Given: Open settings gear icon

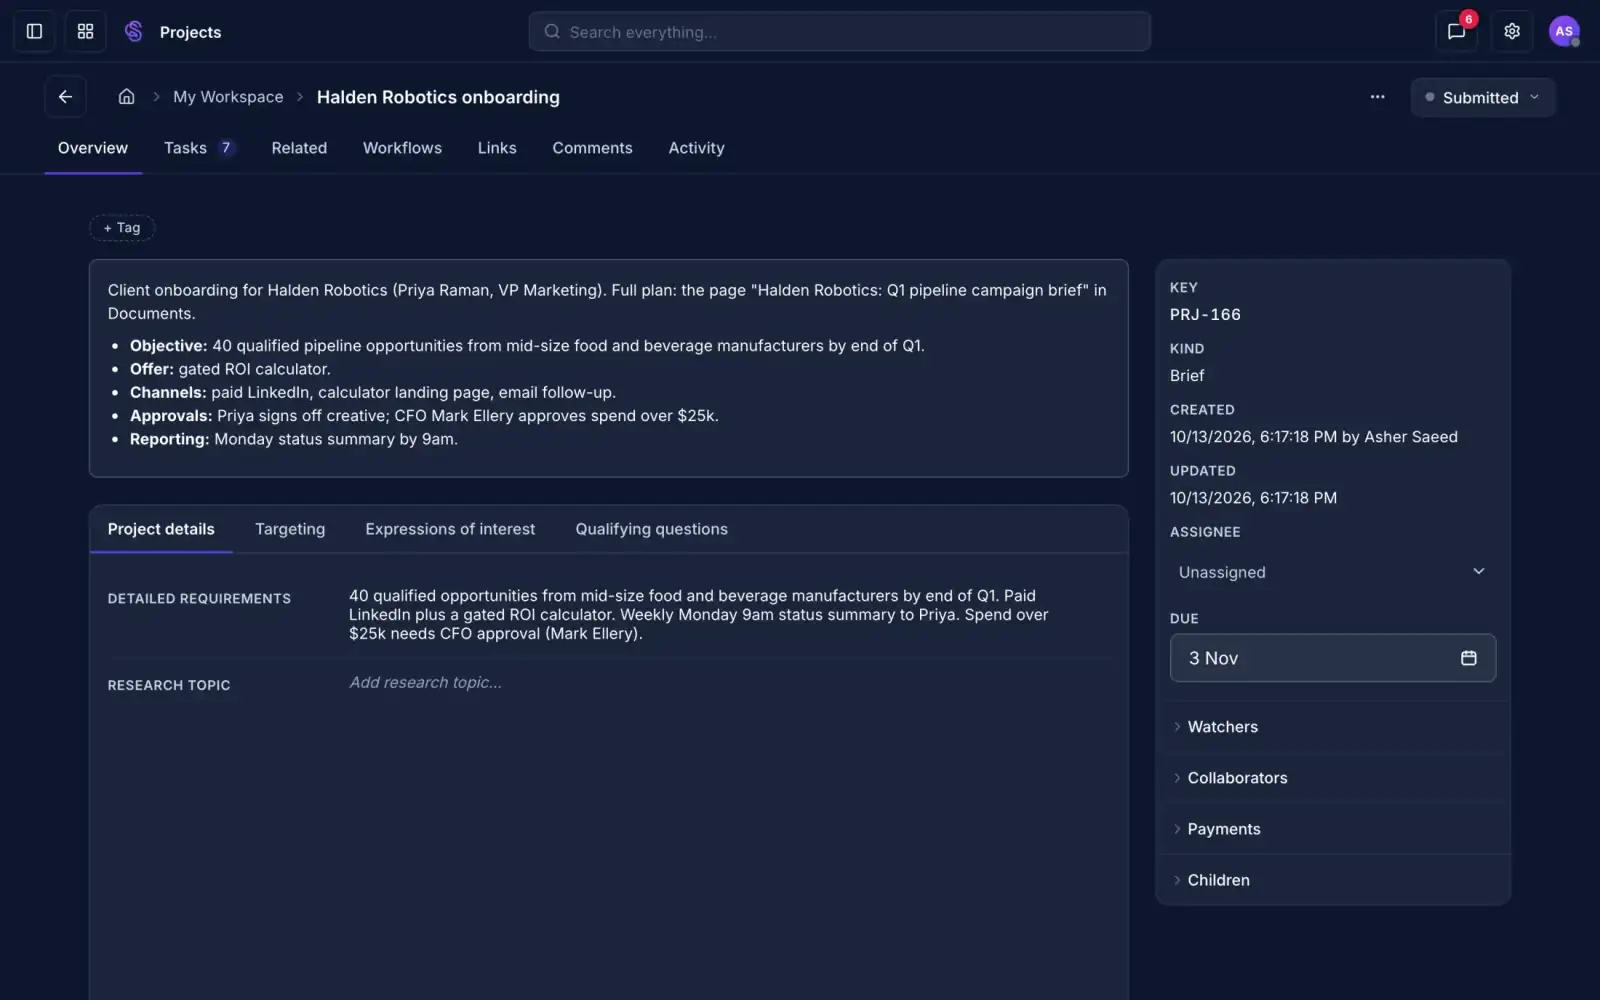Looking at the screenshot, I should (x=1512, y=31).
